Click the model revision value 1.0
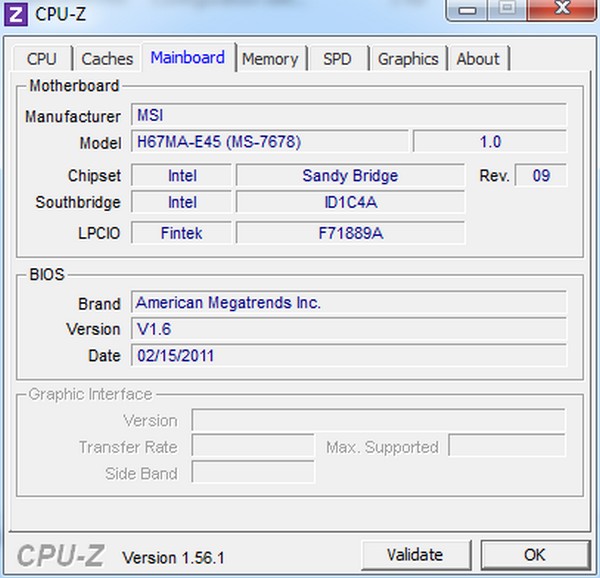 490,142
